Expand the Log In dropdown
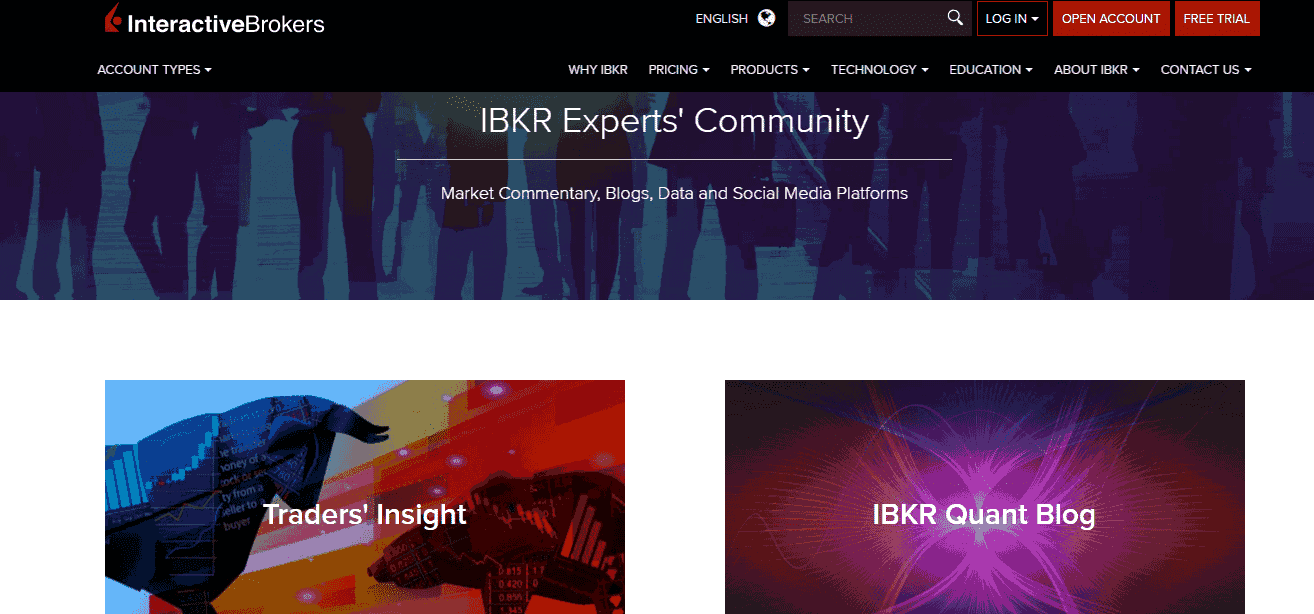This screenshot has width=1314, height=614. (1012, 18)
